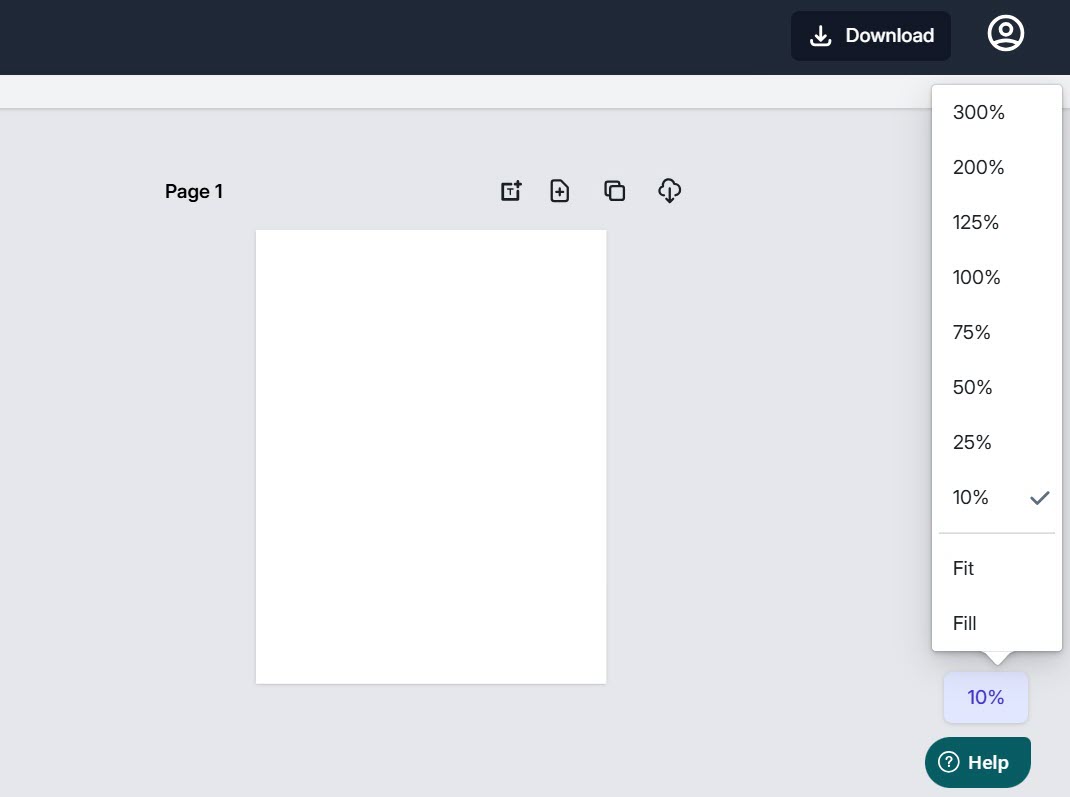Viewport: 1070px width, 797px height.
Task: Select 300% zoom option
Action: tap(979, 113)
